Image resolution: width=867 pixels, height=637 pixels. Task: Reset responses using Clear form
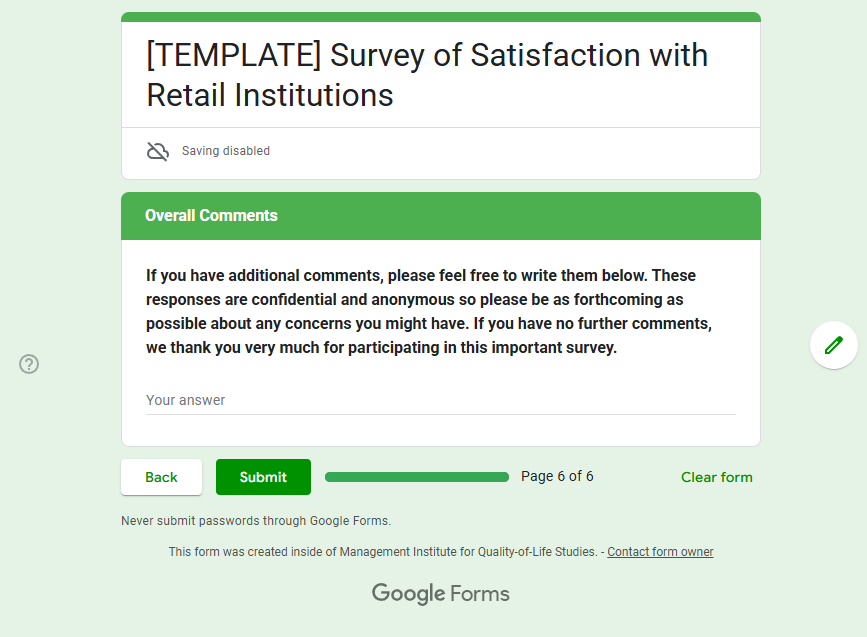point(716,477)
